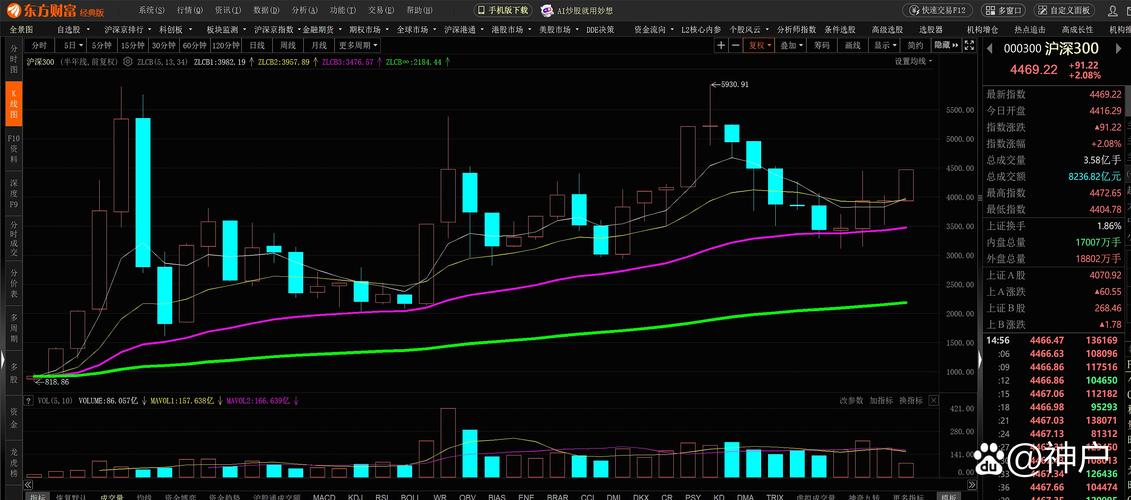The image size is (1131, 500).
Task: Toggle 筹码 chip distribution display
Action: (822, 45)
